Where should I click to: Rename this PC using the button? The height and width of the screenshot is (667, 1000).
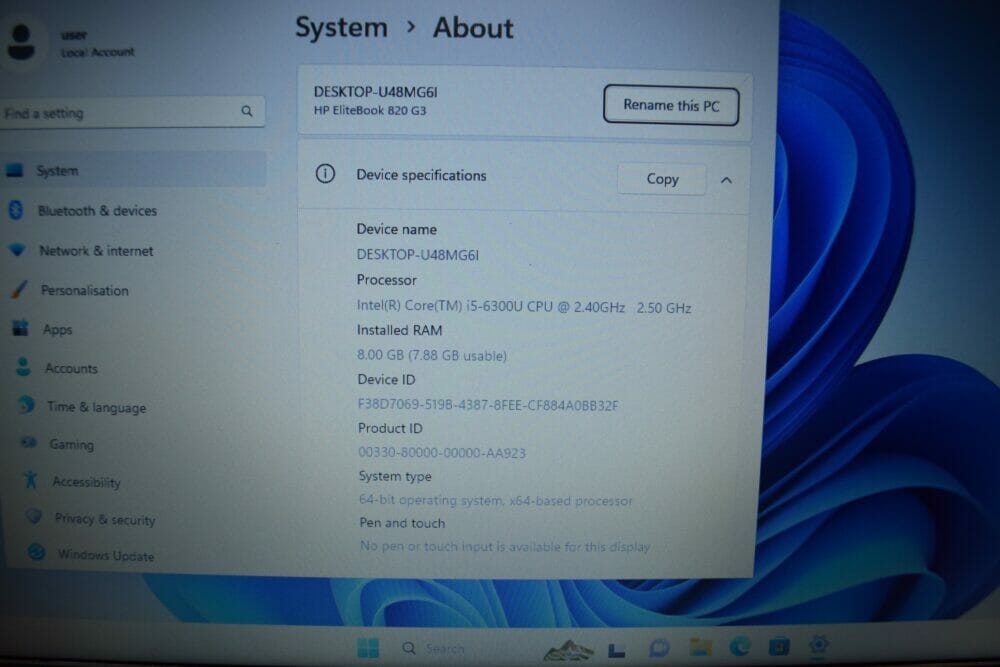point(671,105)
